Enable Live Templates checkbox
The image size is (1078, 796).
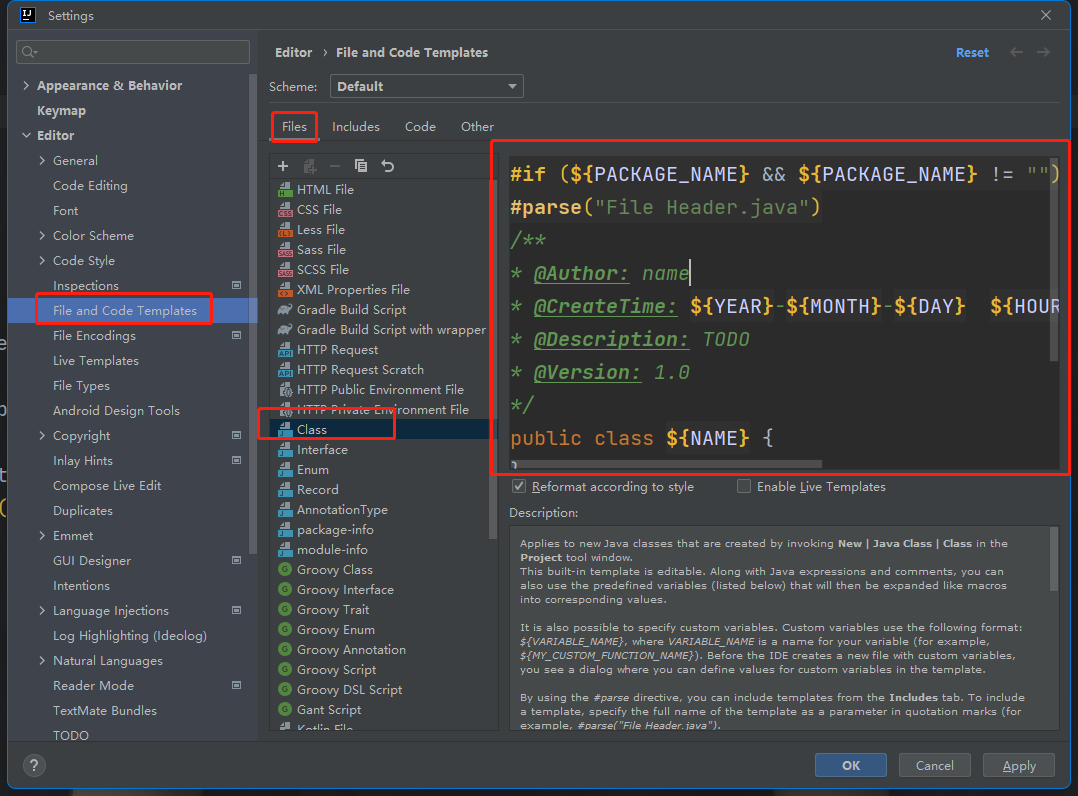[x=743, y=486]
